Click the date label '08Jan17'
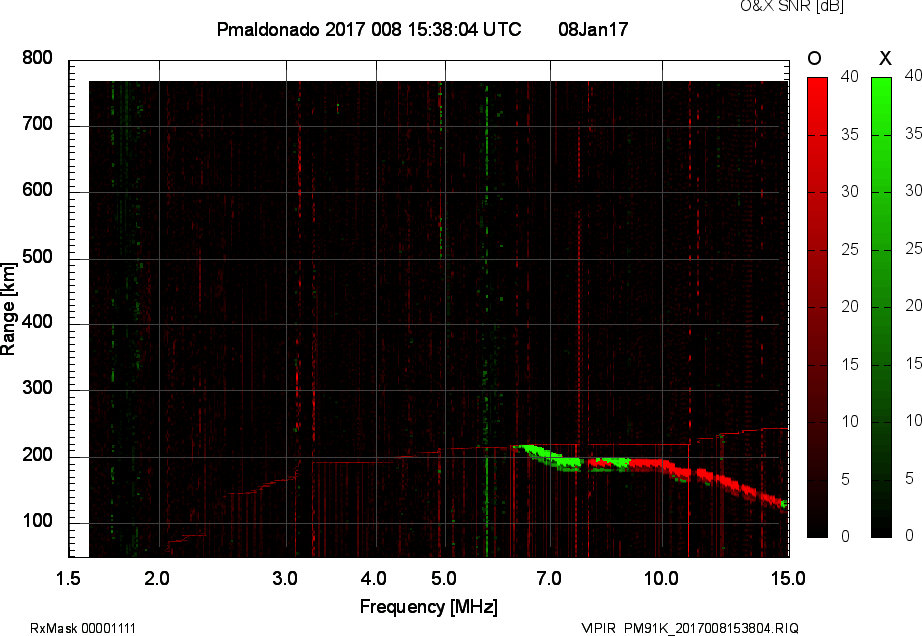This screenshot has width=922, height=636. coord(593,29)
